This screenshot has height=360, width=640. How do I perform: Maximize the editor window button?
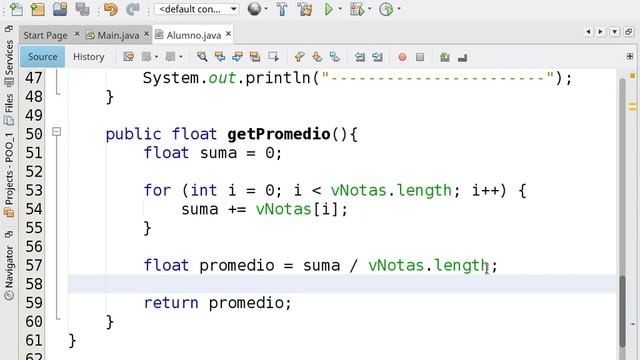tap(629, 31)
